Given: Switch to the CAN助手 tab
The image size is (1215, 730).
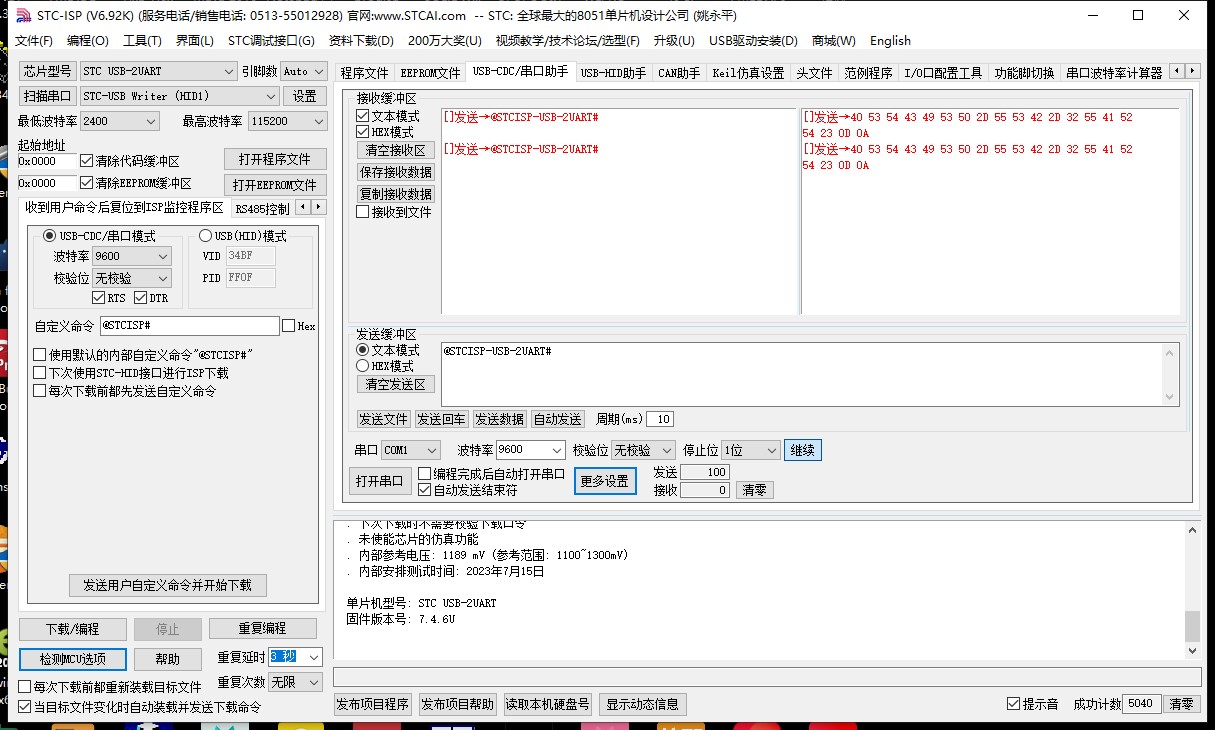Looking at the screenshot, I should [679, 73].
